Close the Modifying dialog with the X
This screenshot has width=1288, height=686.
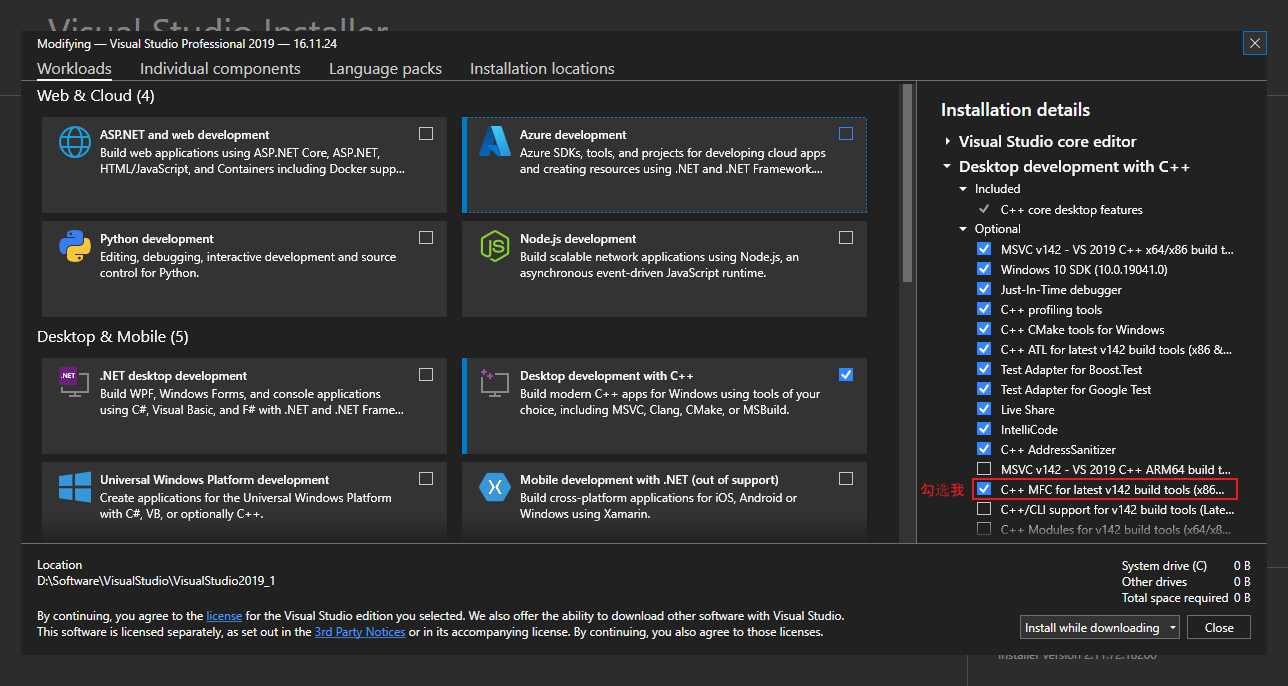coord(1255,43)
